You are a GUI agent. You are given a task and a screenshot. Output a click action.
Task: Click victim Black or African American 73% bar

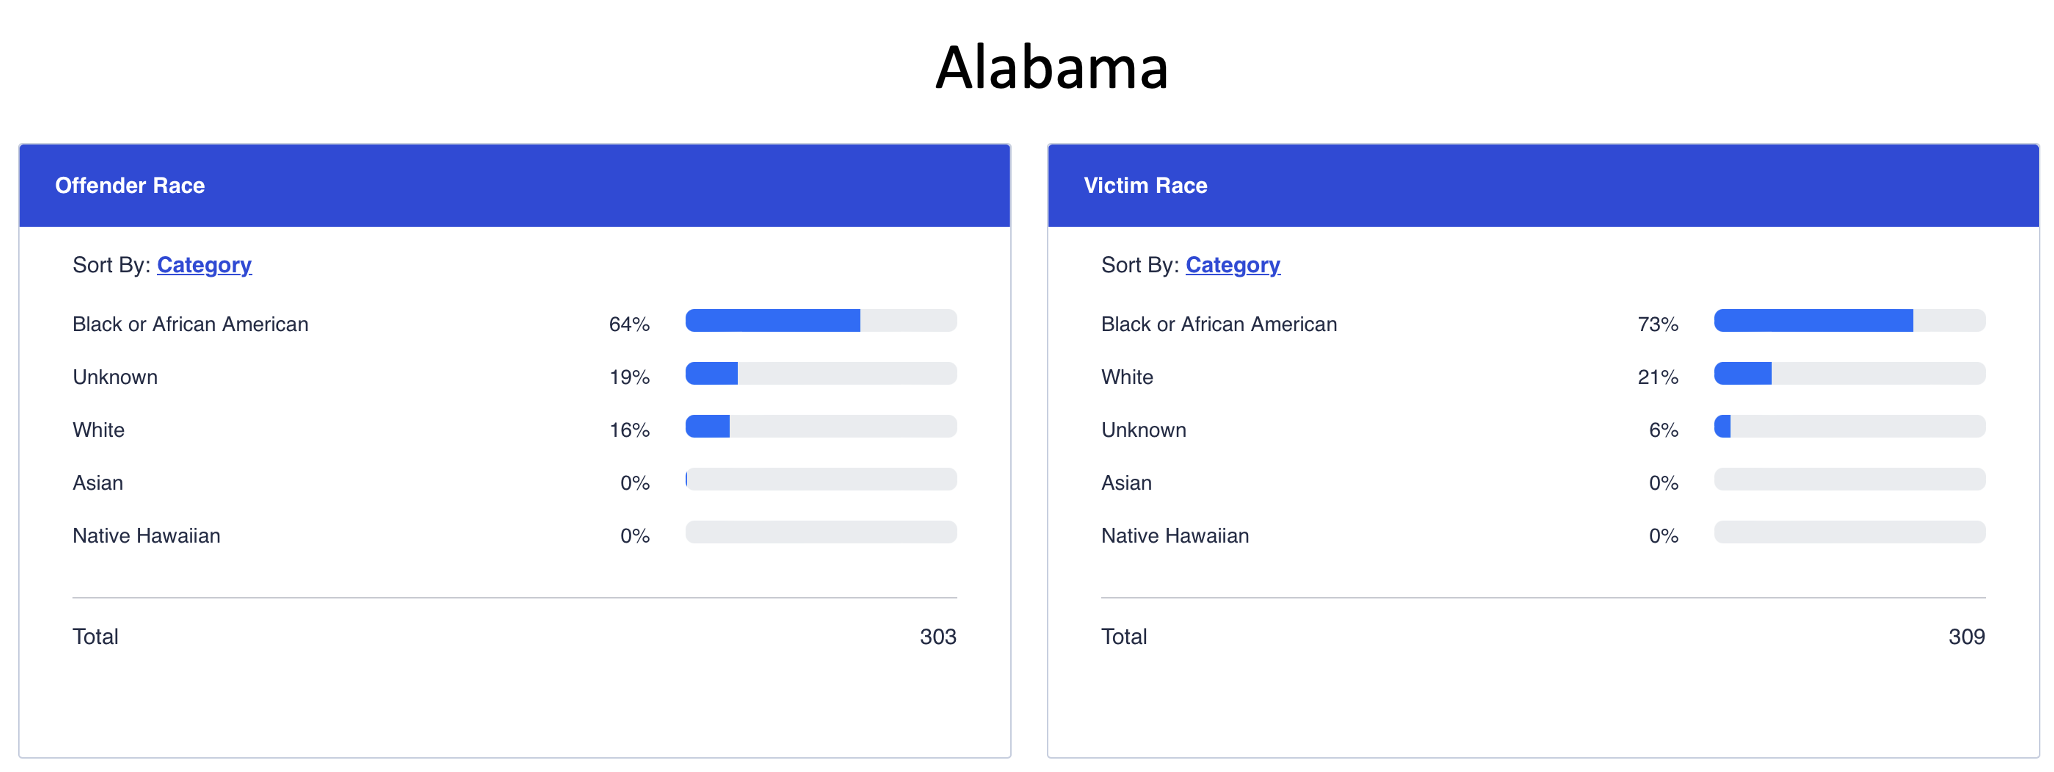coord(1849,321)
